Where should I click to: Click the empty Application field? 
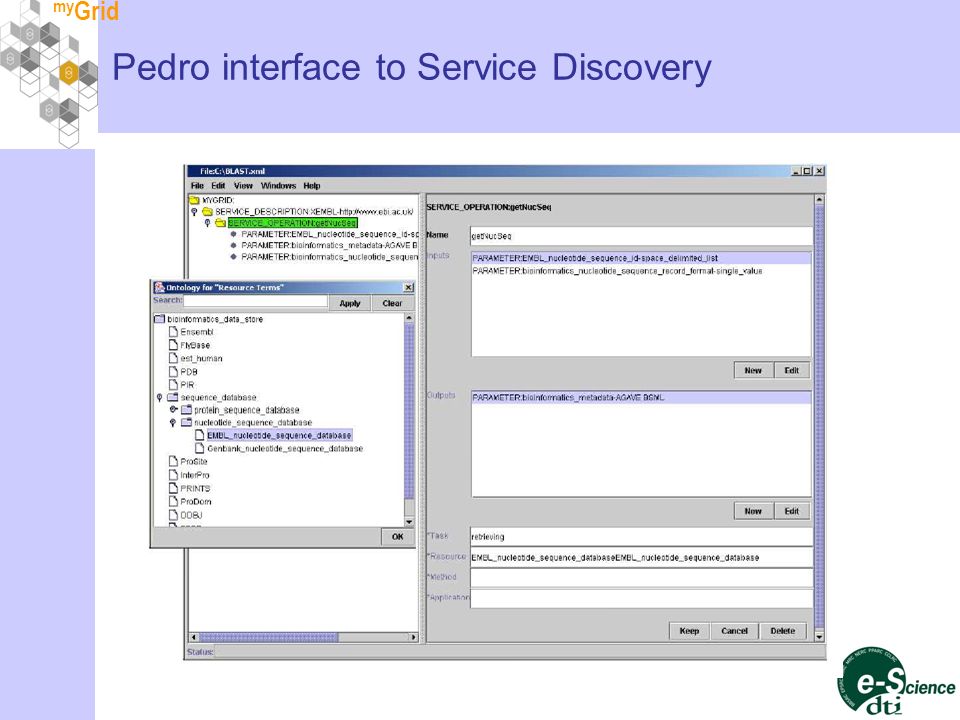641,598
